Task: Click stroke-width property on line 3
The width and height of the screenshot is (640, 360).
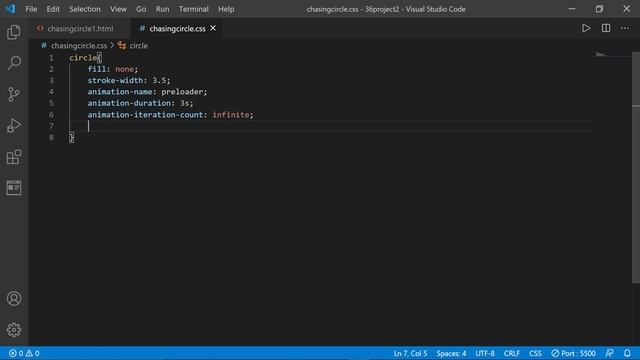Action: [x=115, y=80]
